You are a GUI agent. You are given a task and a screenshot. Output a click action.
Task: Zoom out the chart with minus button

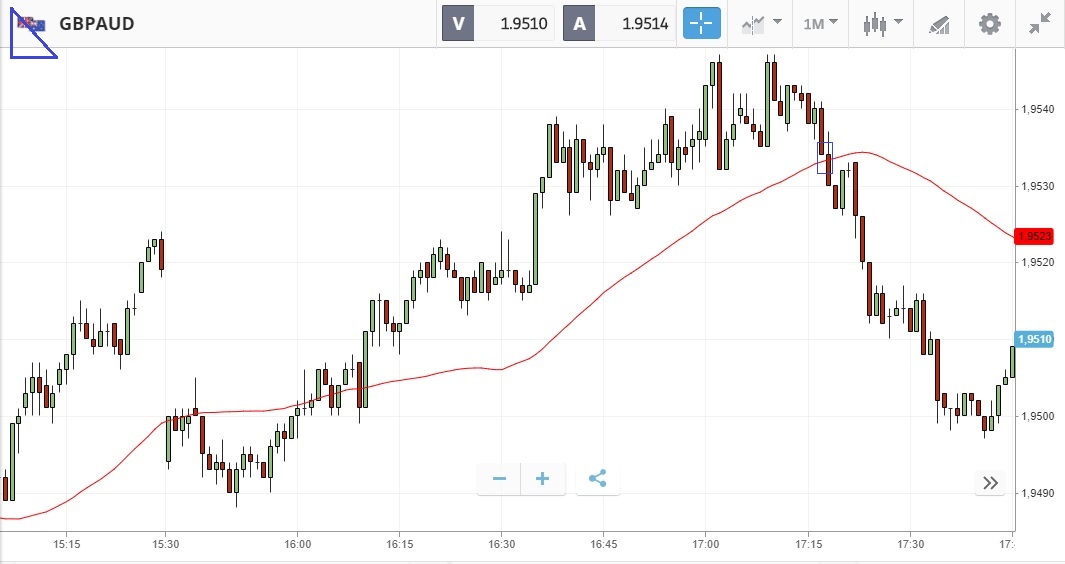[x=499, y=479]
